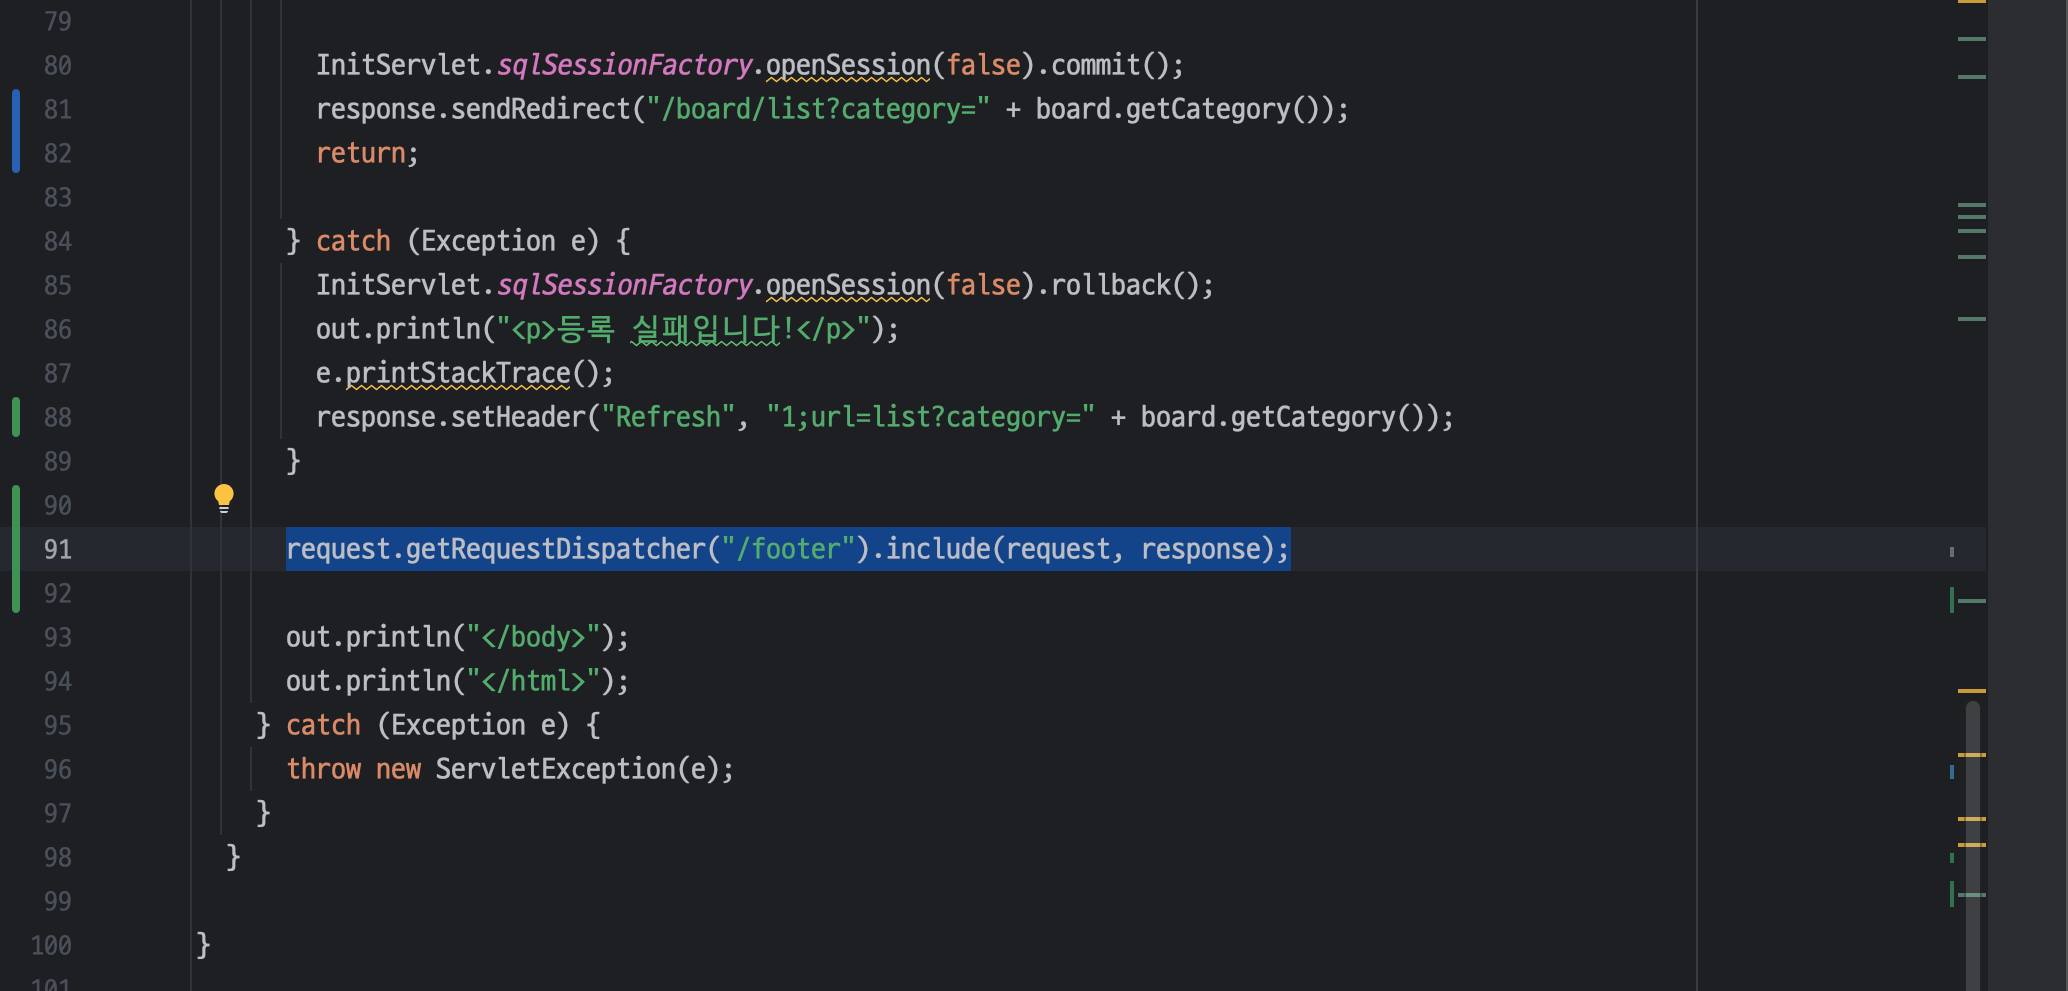This screenshot has height=991, width=2068.
Task: Click the "</body>" println line
Action: tap(457, 637)
